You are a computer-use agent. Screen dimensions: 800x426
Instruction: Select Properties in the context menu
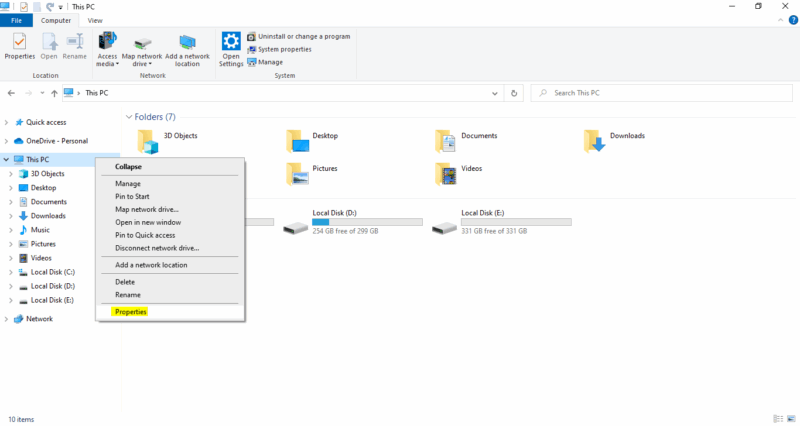131,312
